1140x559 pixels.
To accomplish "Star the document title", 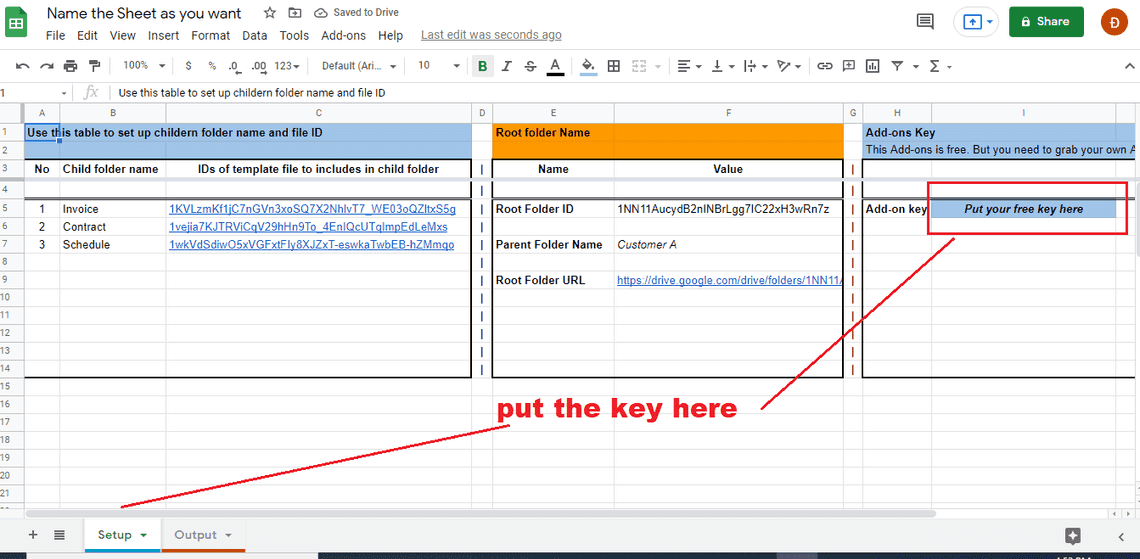I will coord(270,13).
